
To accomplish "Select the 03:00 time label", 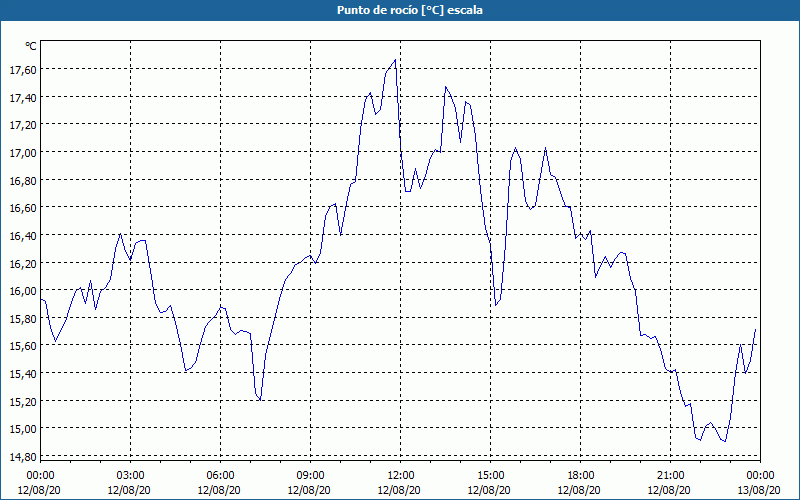I will coord(130,476).
